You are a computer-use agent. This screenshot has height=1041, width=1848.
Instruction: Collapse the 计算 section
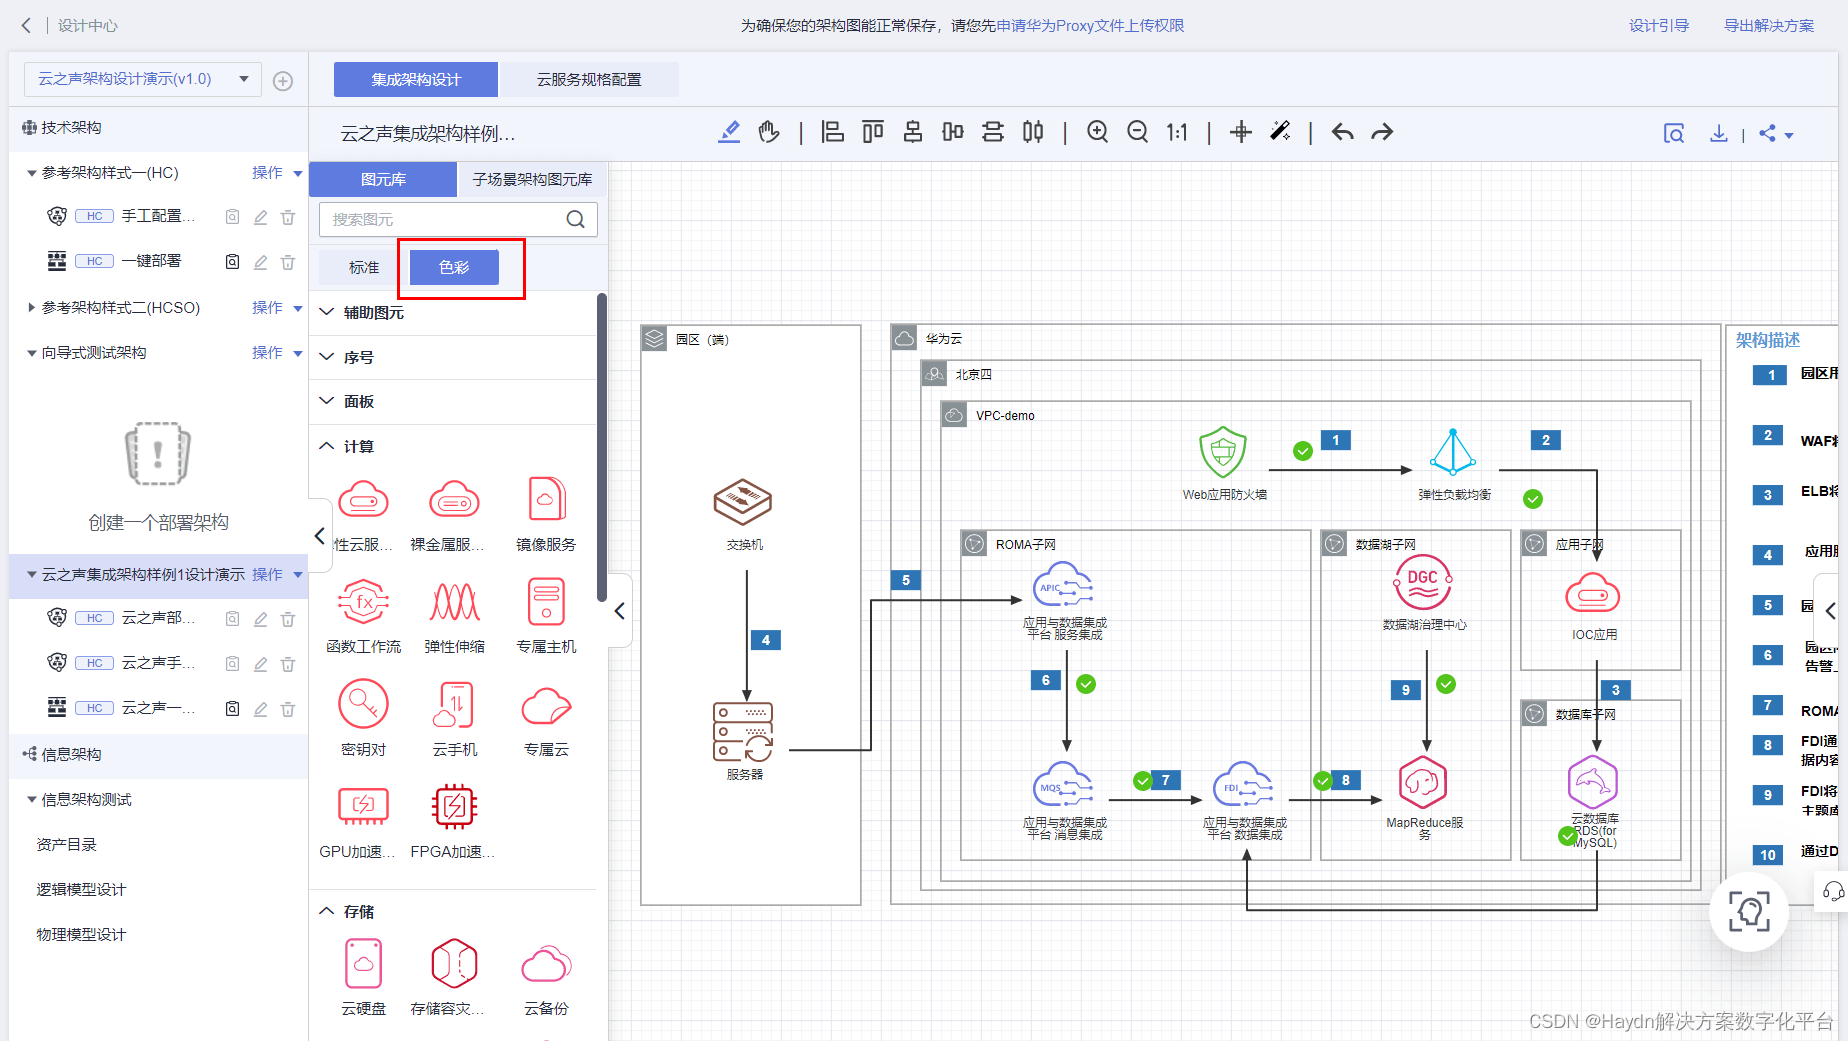click(327, 446)
